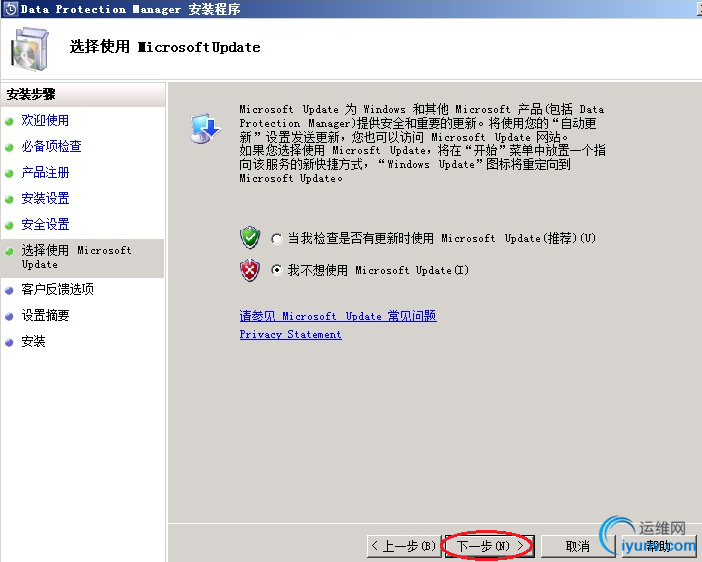Select 我不想使用 Microsoft Update radio button
Viewport: 702px width, 562px height.
pos(277,270)
